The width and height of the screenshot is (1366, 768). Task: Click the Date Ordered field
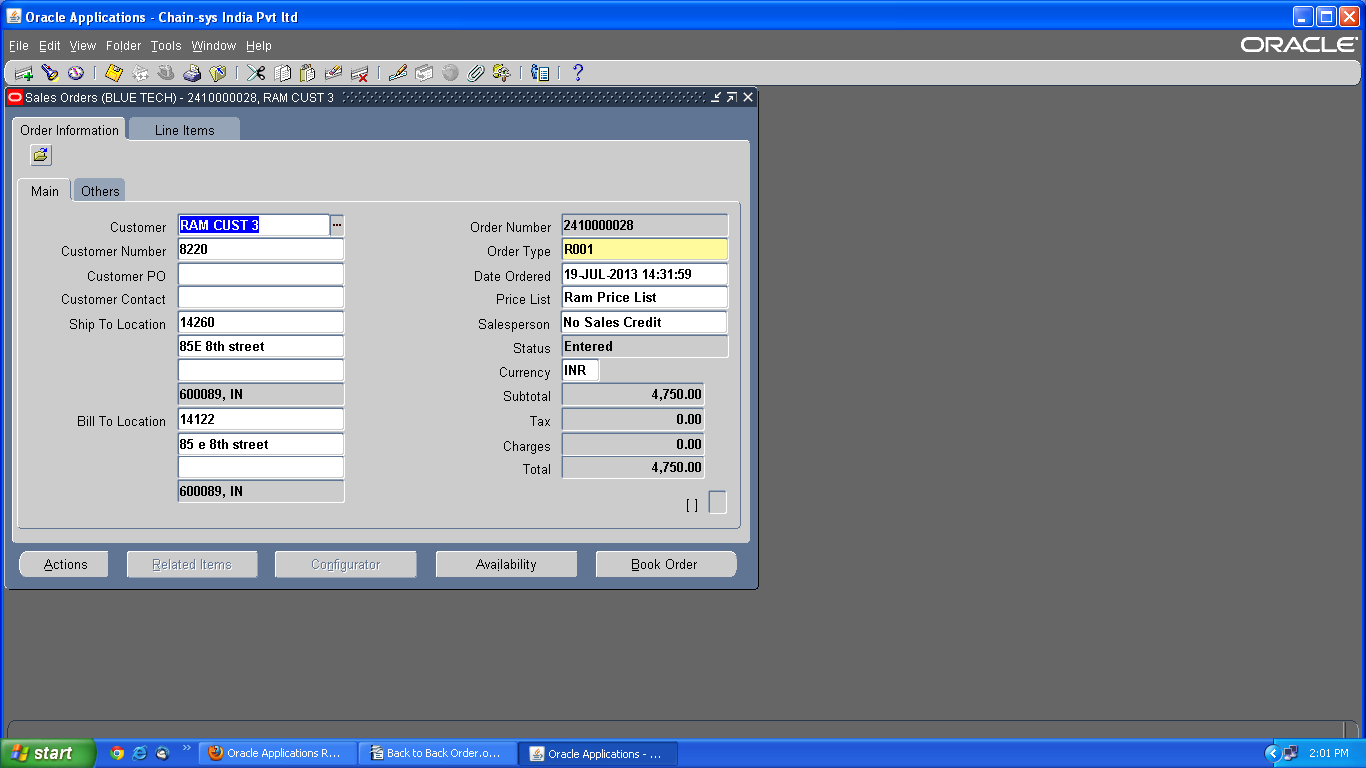point(645,274)
